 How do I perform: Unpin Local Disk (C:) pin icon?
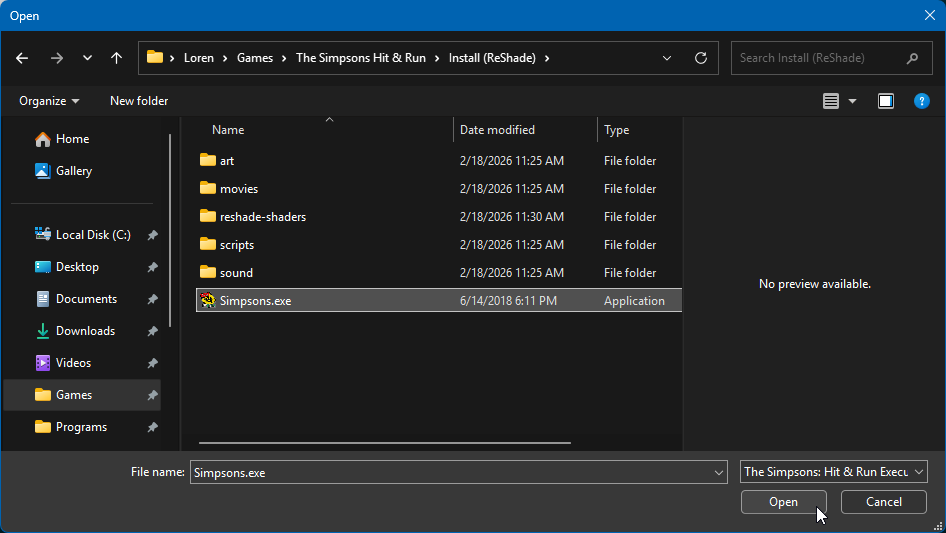[153, 235]
